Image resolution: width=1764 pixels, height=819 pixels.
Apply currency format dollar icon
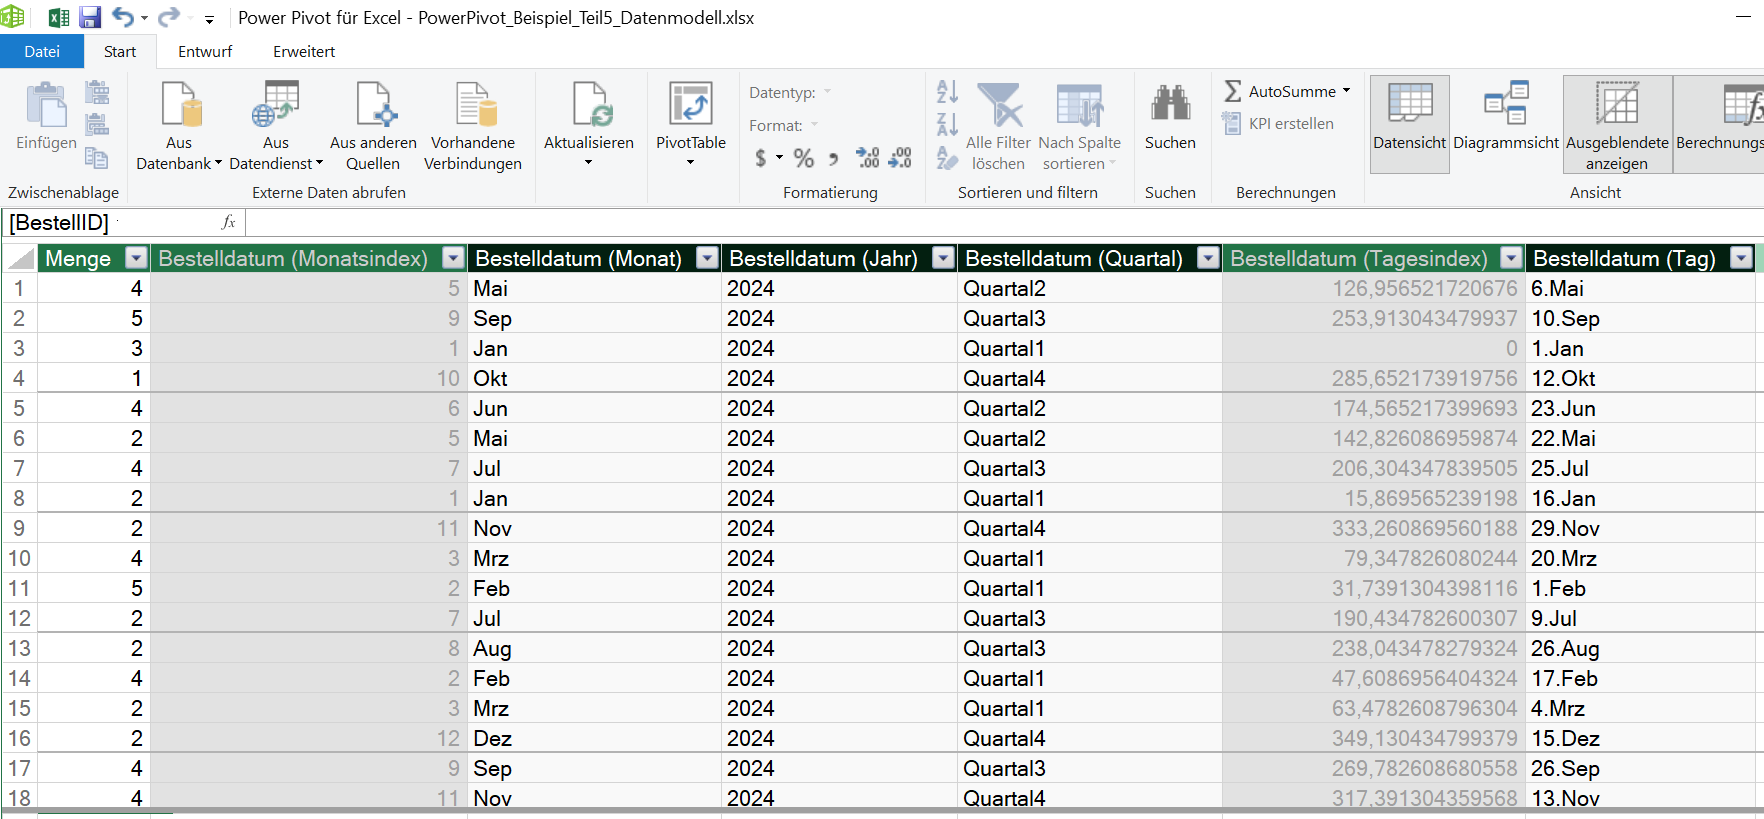pyautogui.click(x=761, y=158)
